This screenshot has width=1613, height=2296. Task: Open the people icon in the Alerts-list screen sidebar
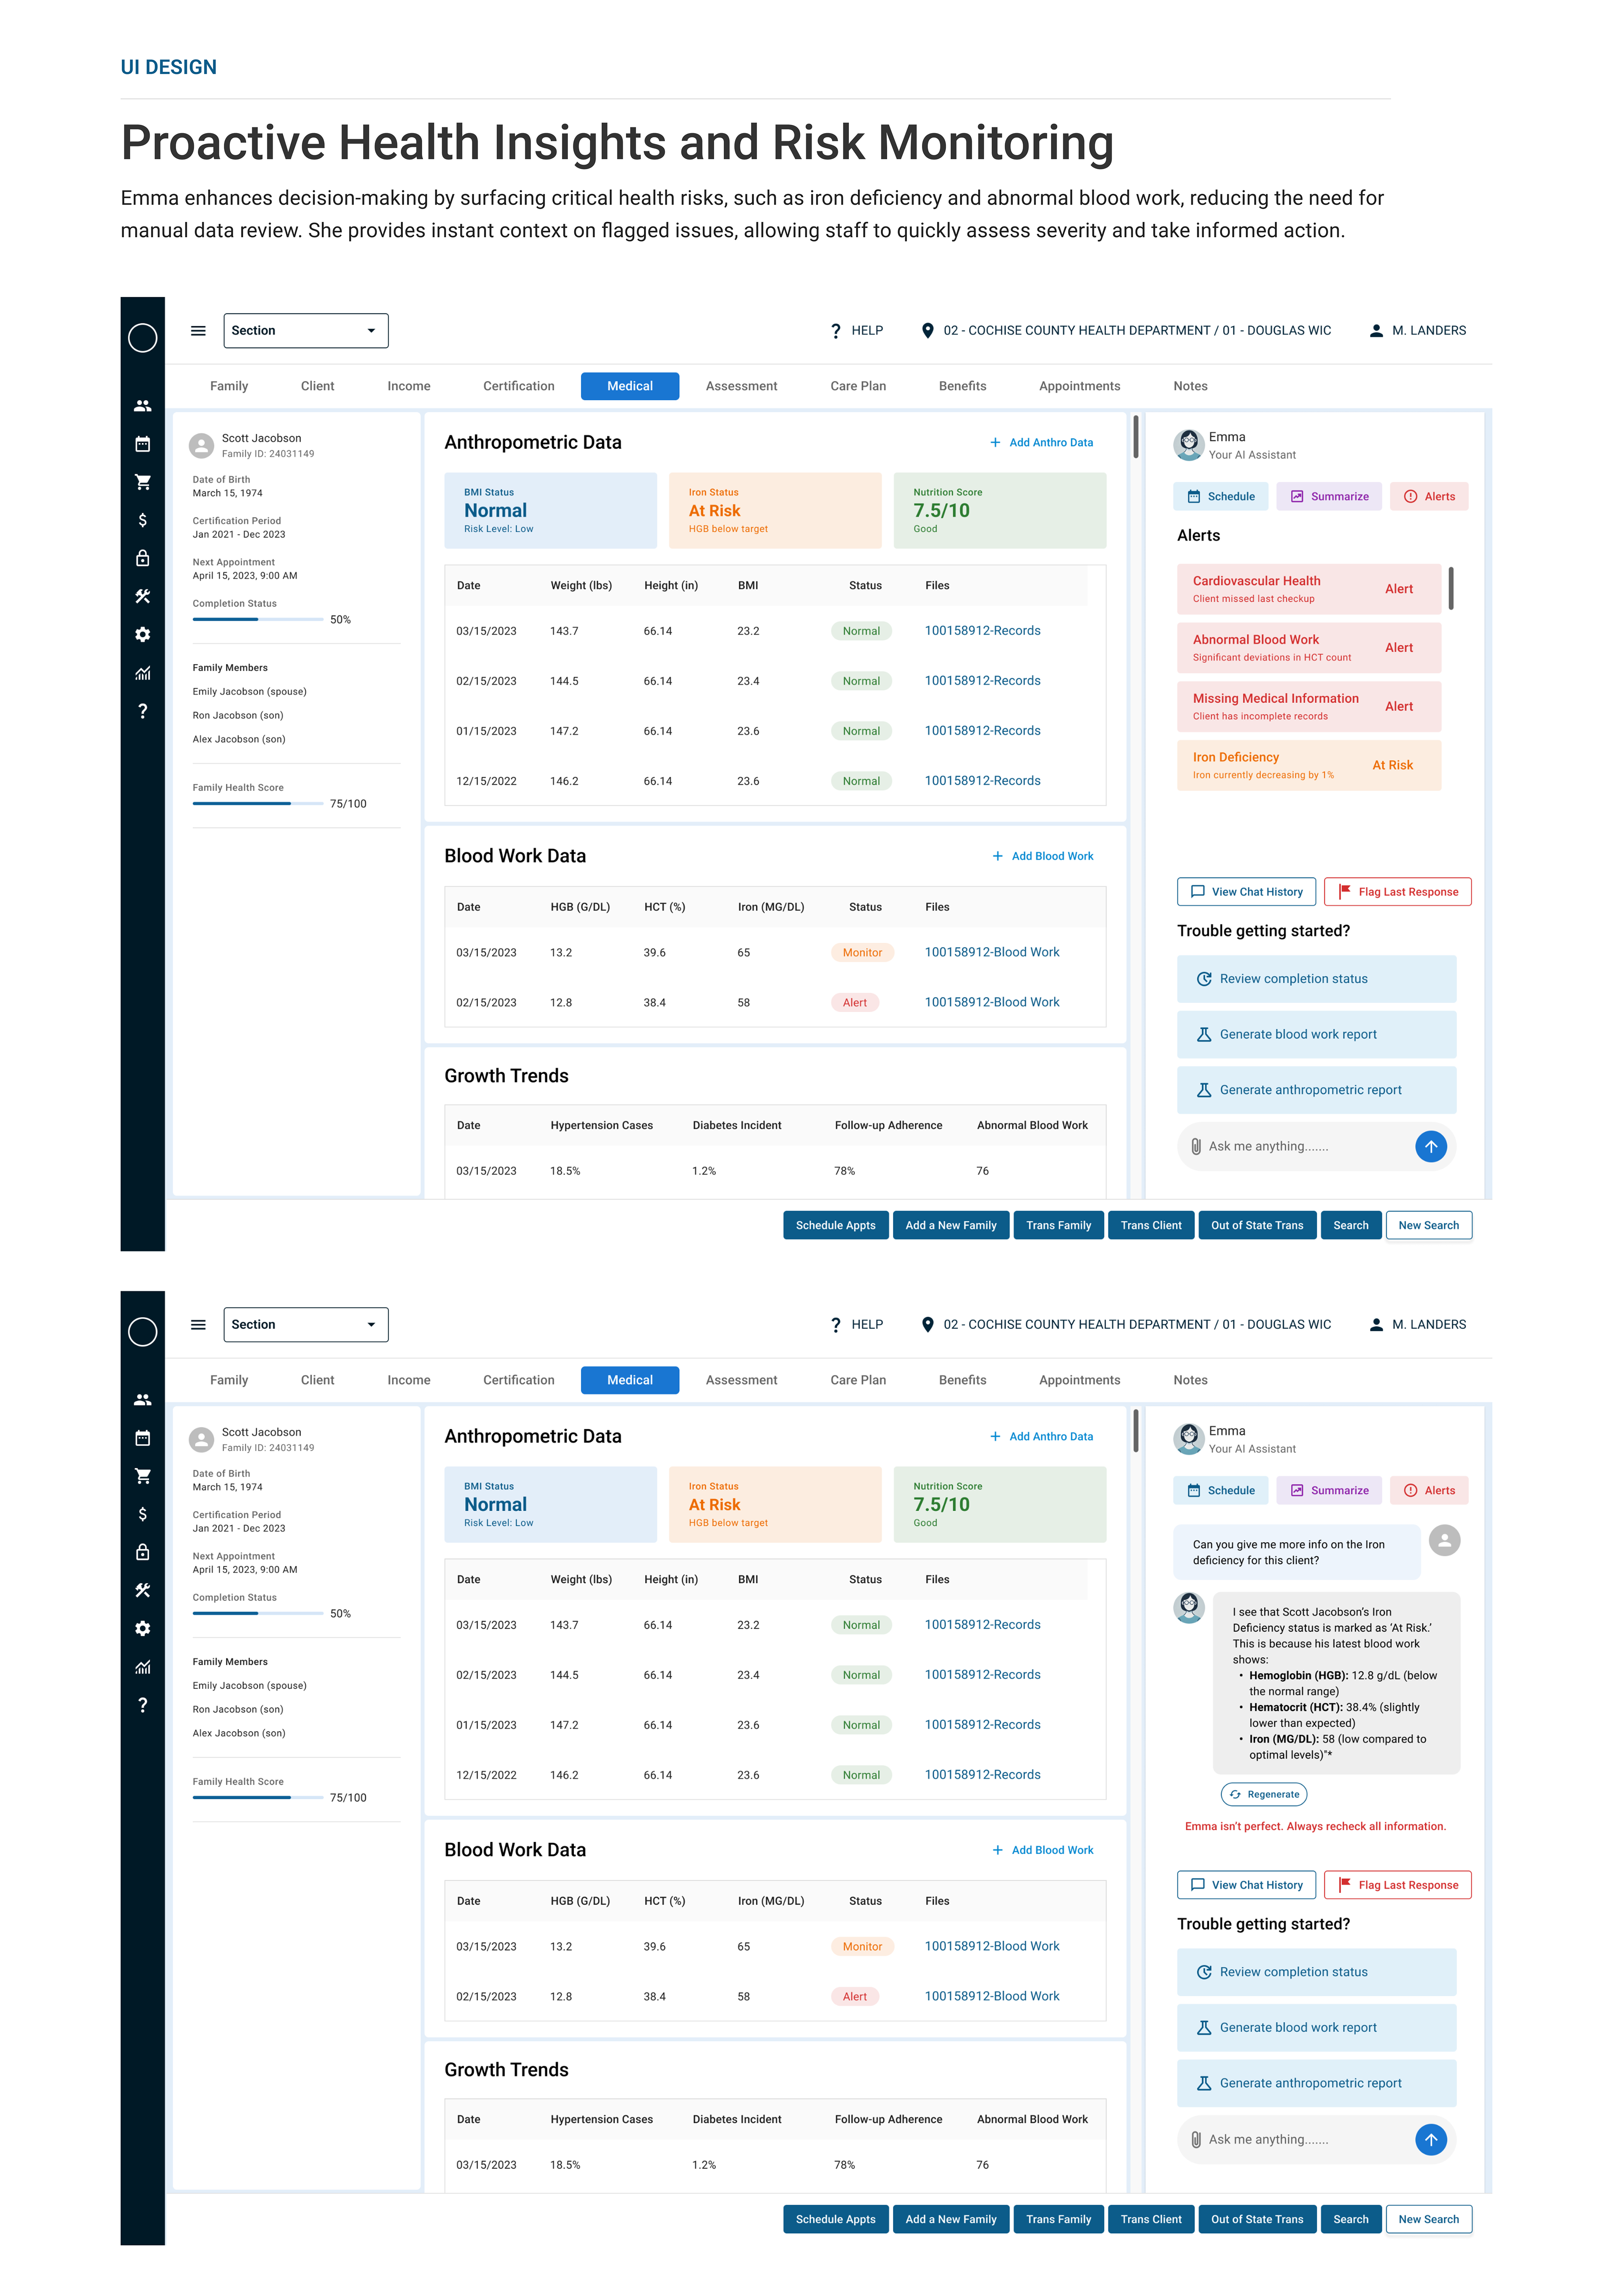[x=142, y=406]
